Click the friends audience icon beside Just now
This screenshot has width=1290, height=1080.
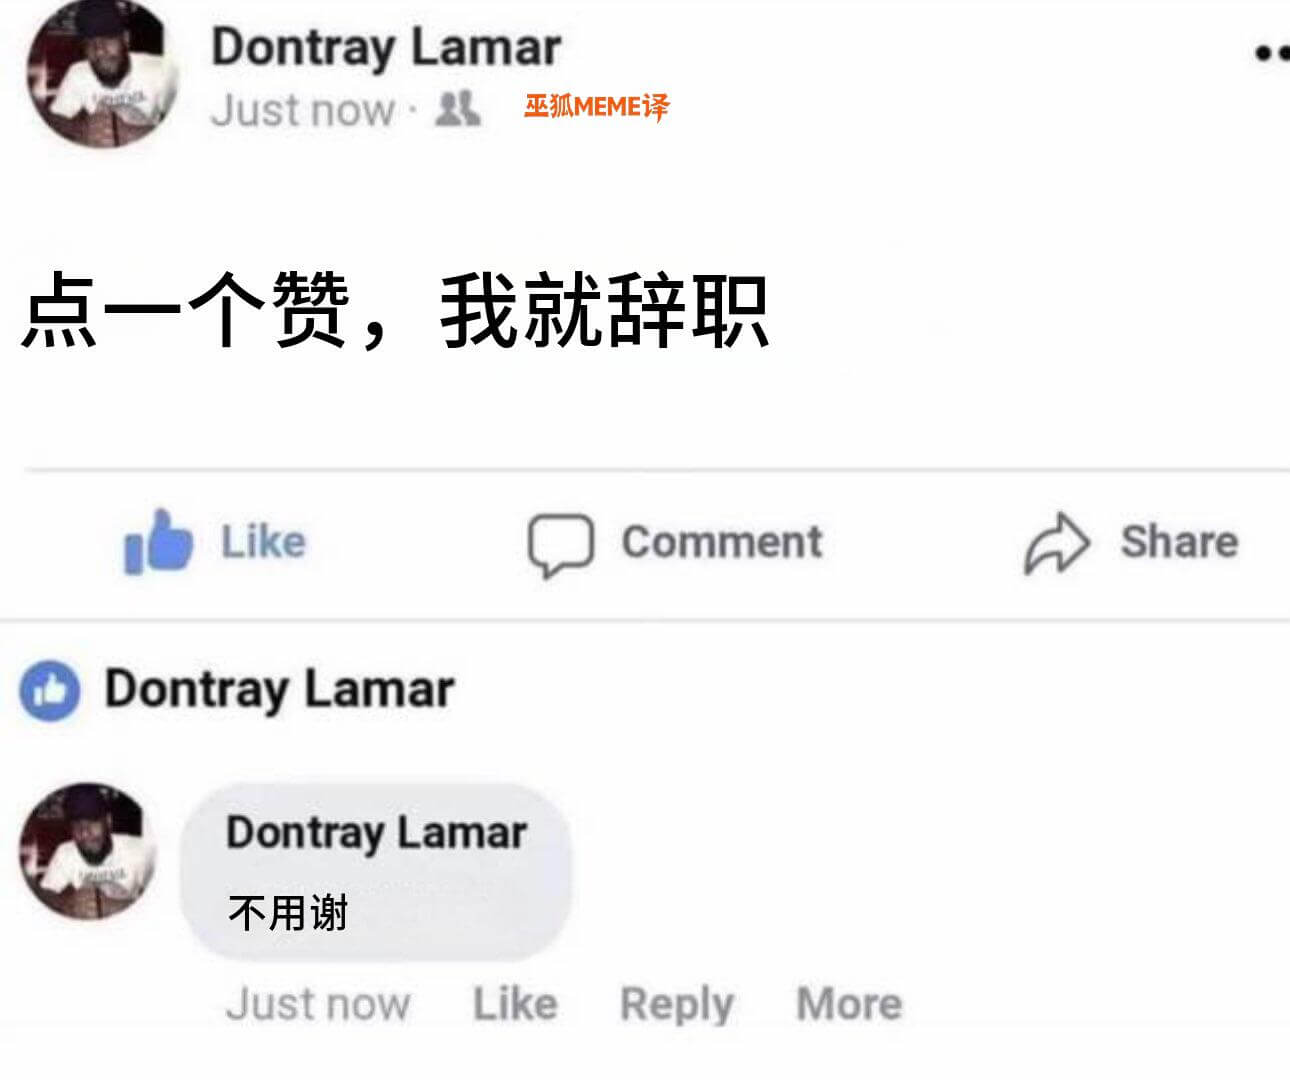pyautogui.click(x=457, y=108)
